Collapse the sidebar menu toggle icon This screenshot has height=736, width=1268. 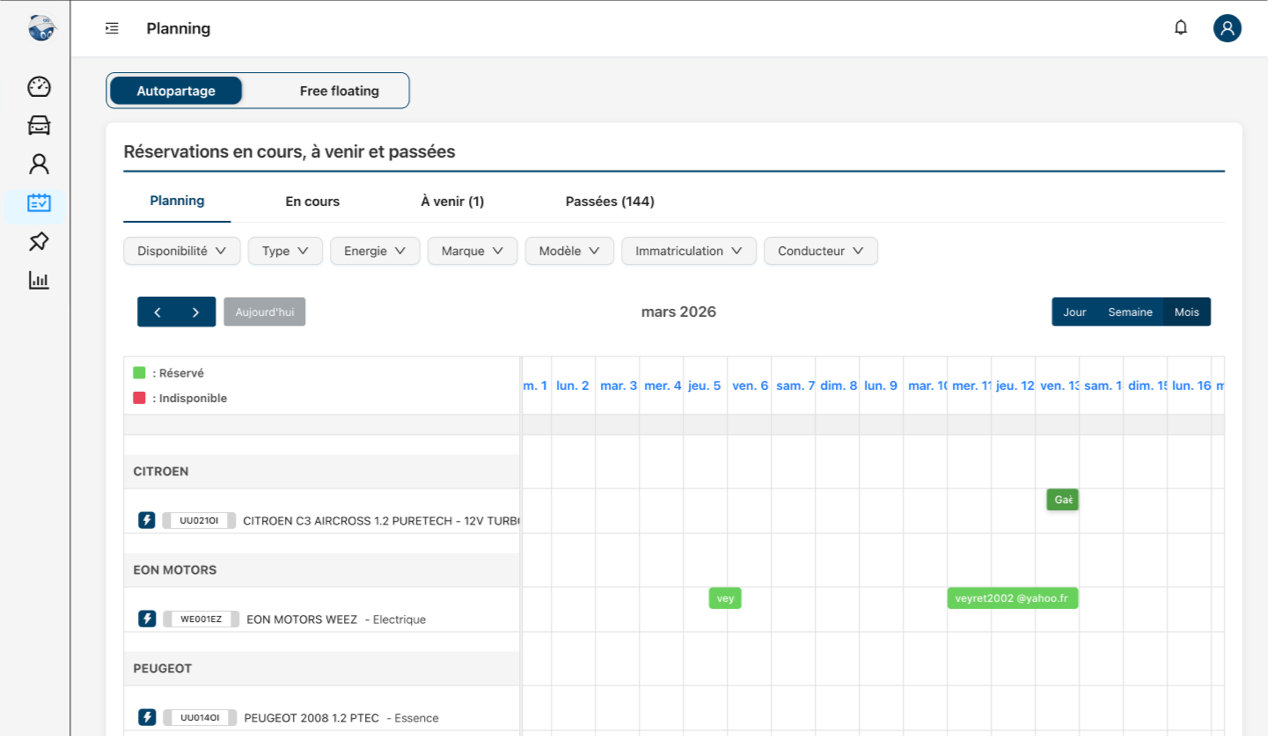(112, 28)
